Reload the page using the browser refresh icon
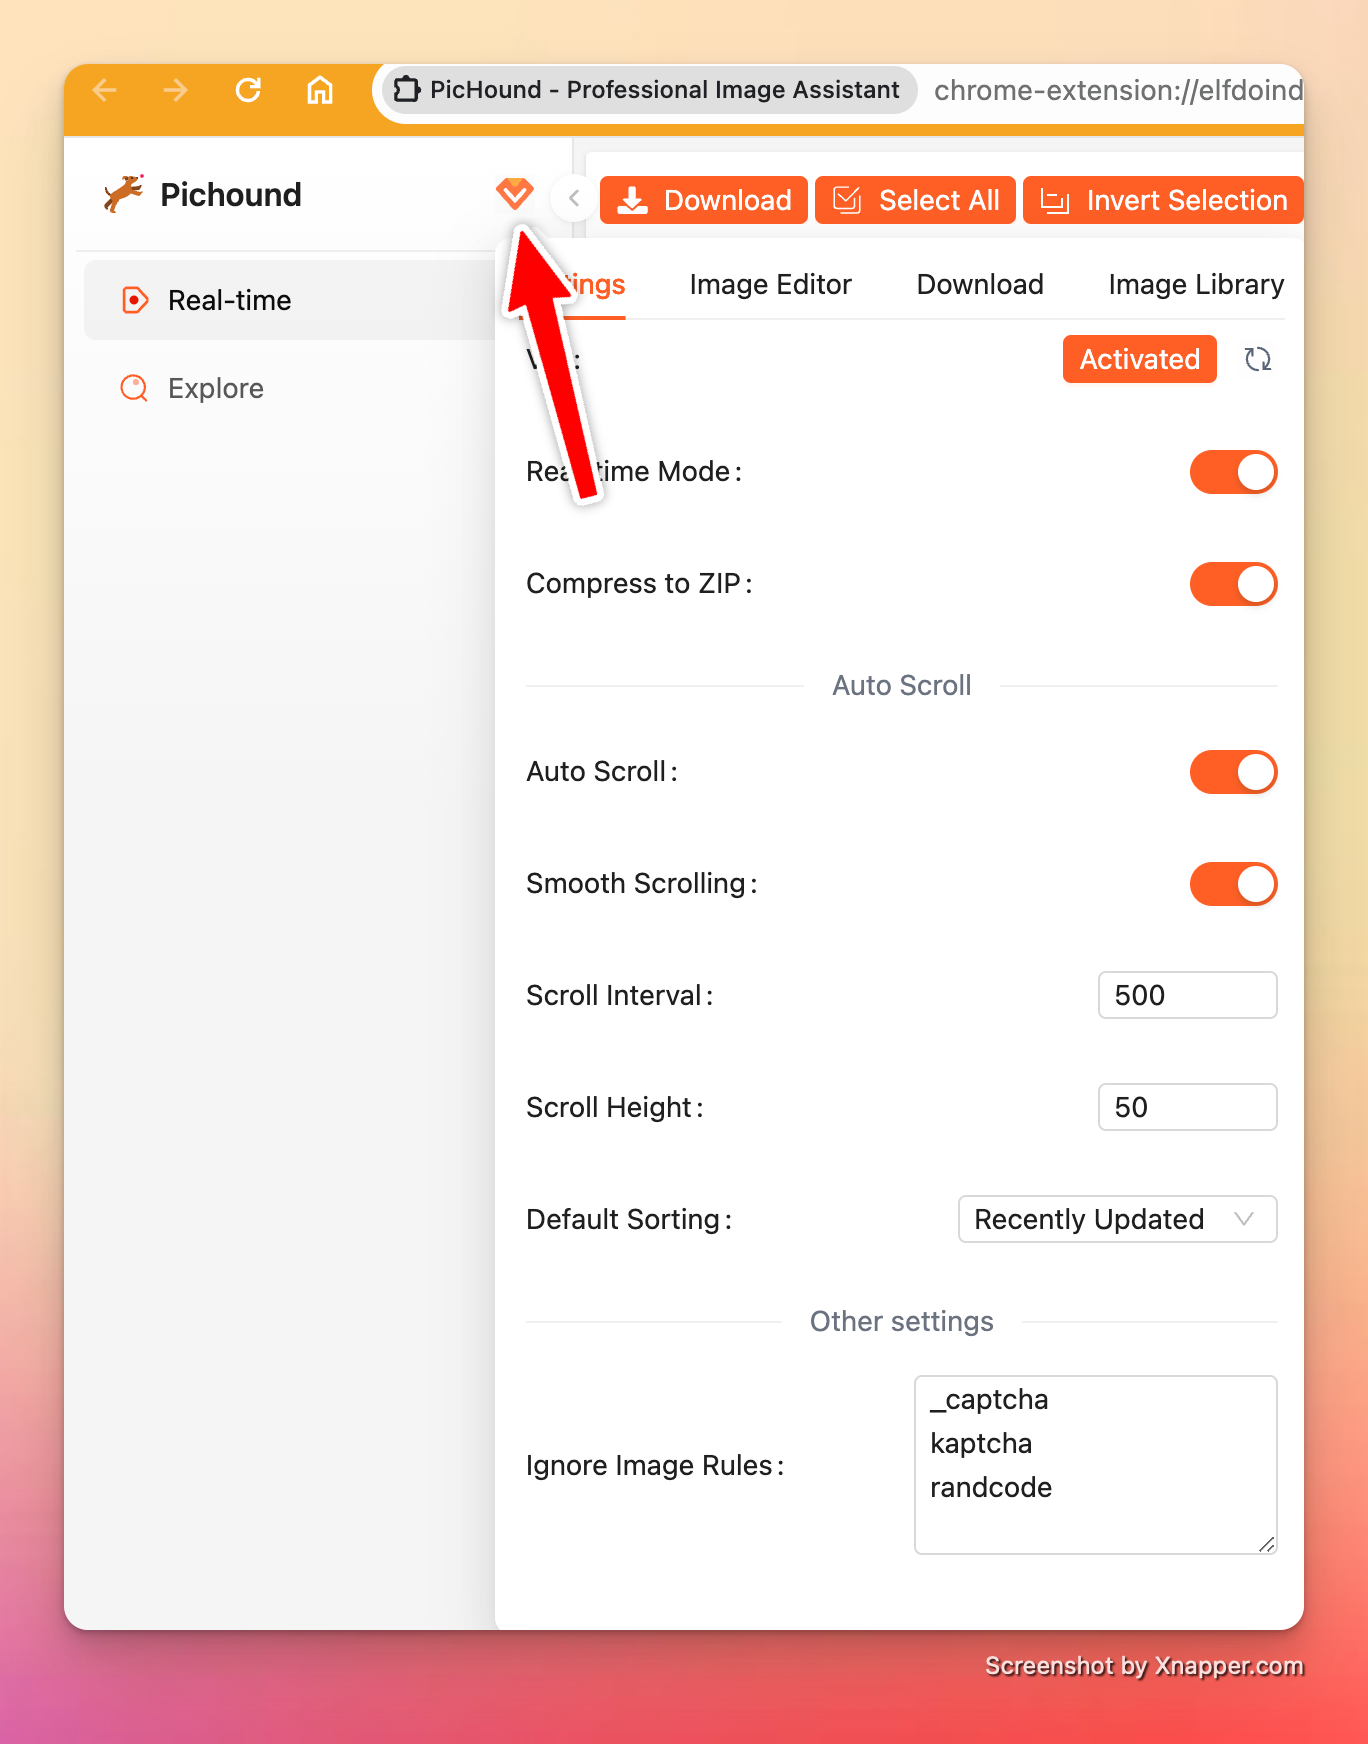The width and height of the screenshot is (1368, 1744). [x=248, y=91]
